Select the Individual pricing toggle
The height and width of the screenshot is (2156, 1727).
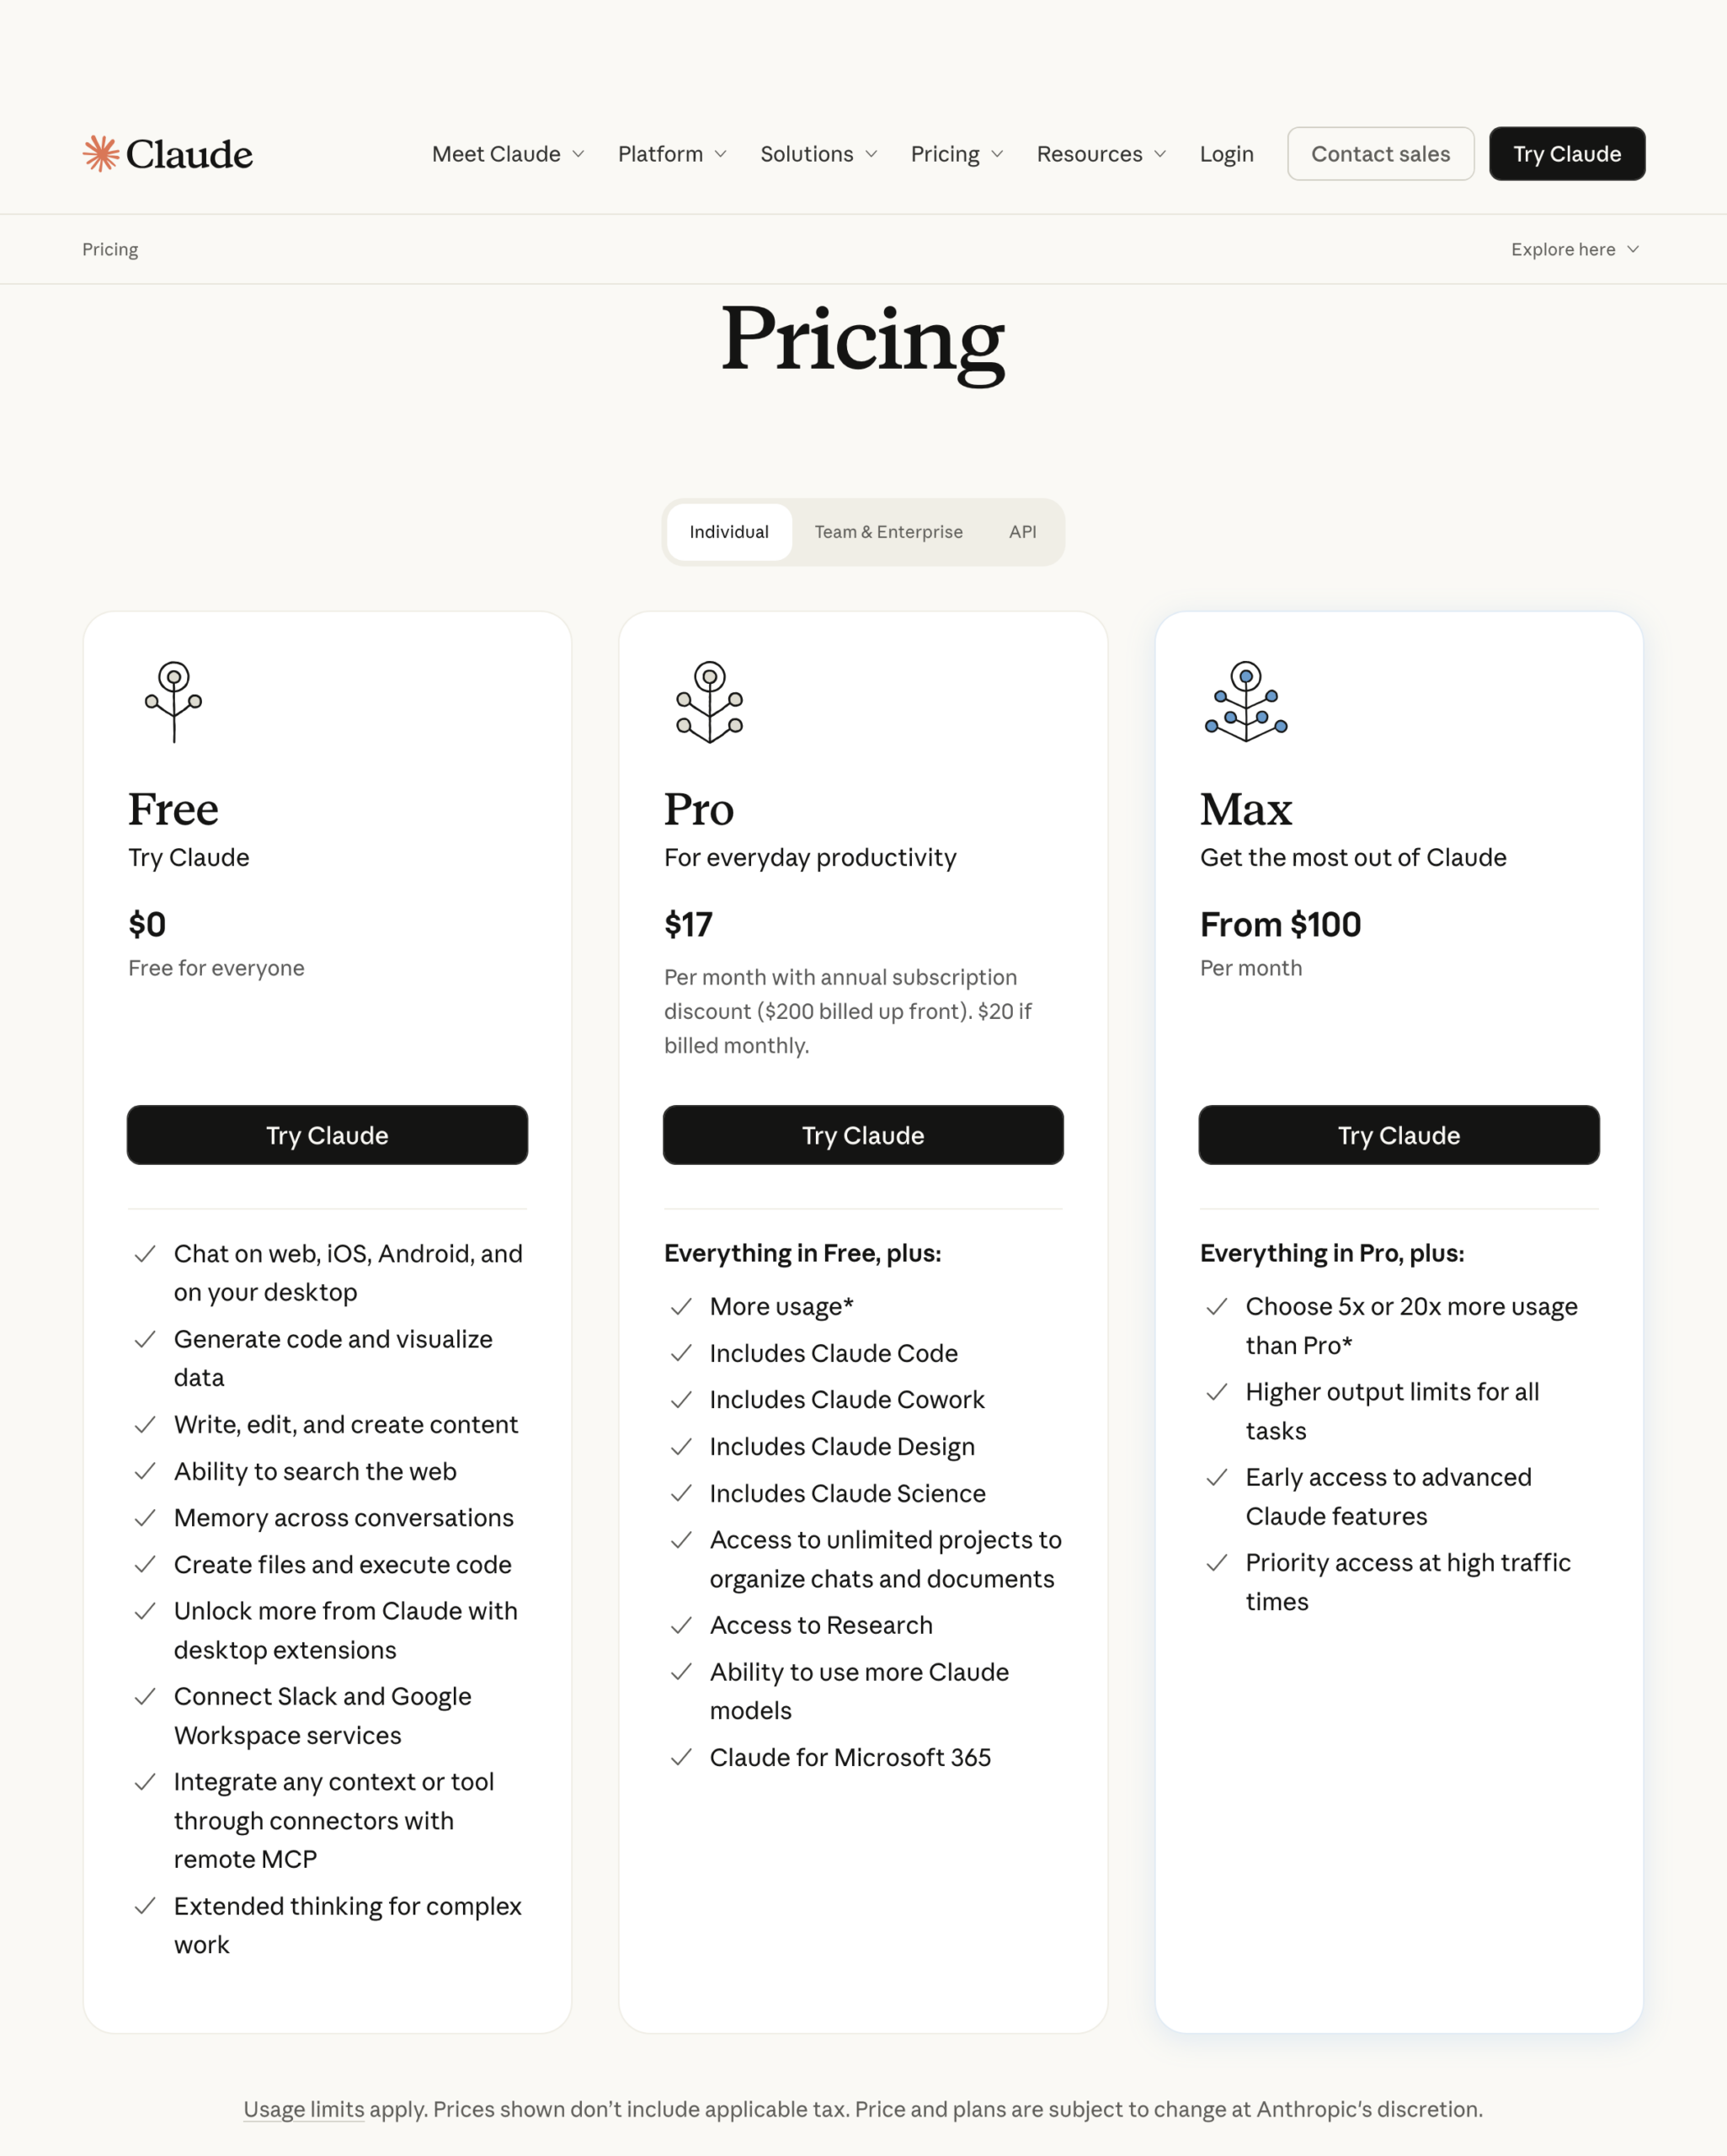(729, 532)
